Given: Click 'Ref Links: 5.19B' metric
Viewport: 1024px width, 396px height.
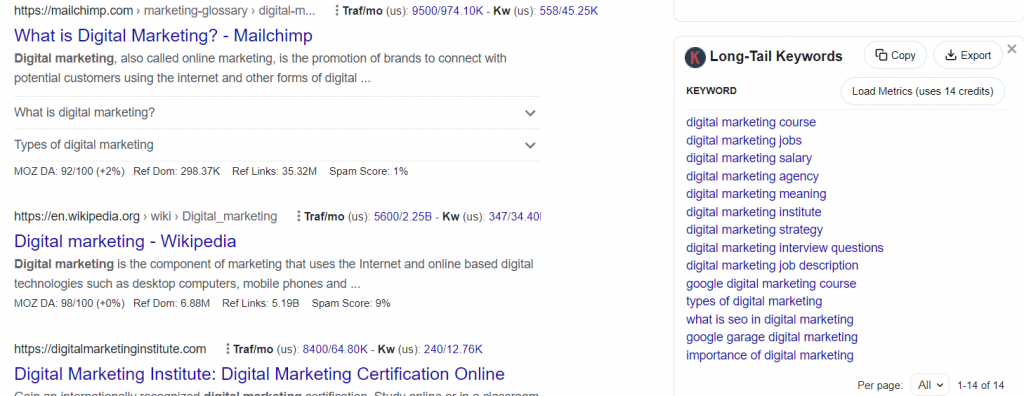Looking at the screenshot, I should (261, 303).
